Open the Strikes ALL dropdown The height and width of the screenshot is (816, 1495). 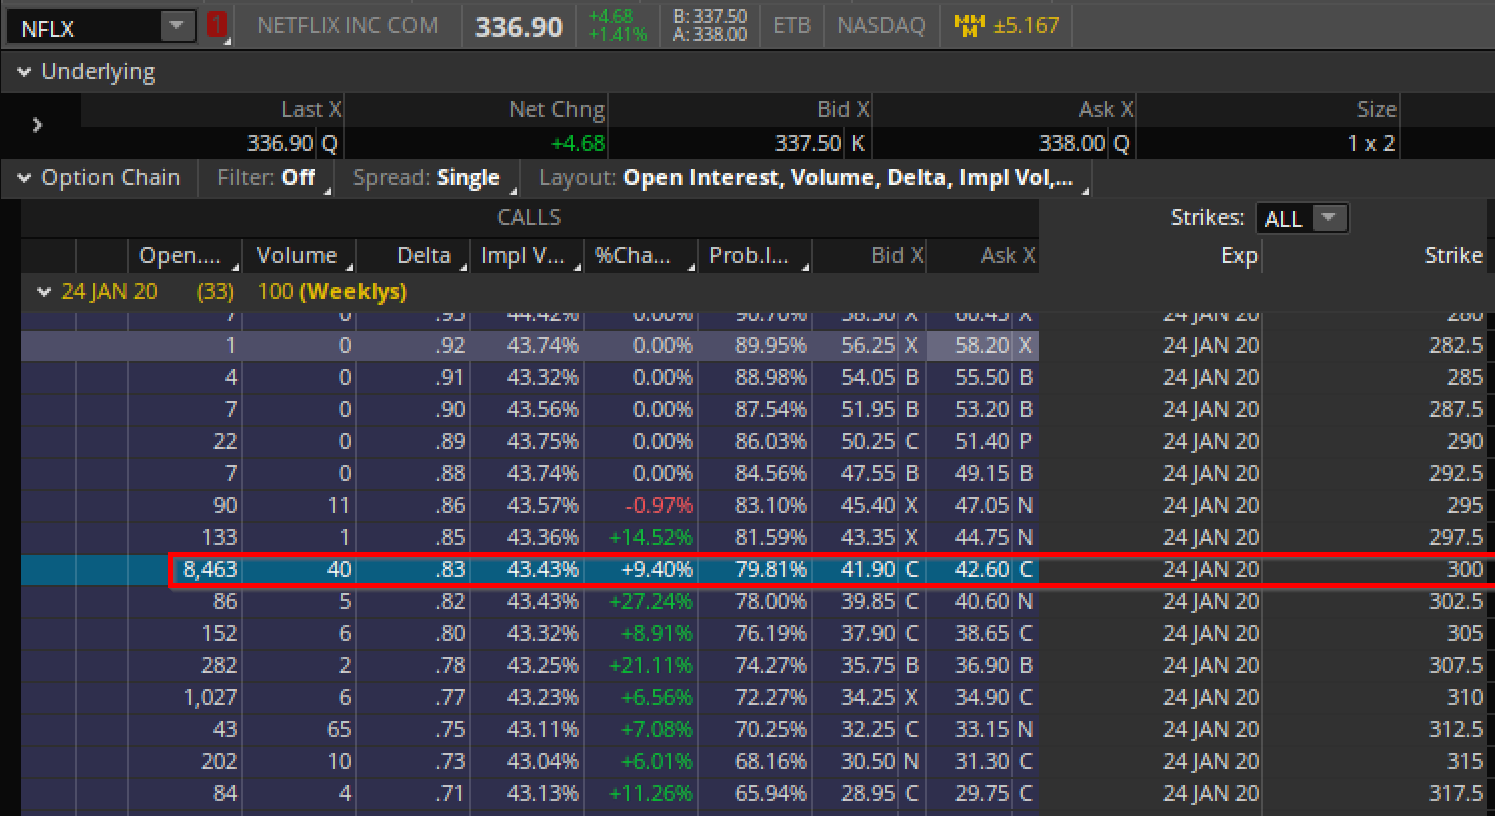1302,218
